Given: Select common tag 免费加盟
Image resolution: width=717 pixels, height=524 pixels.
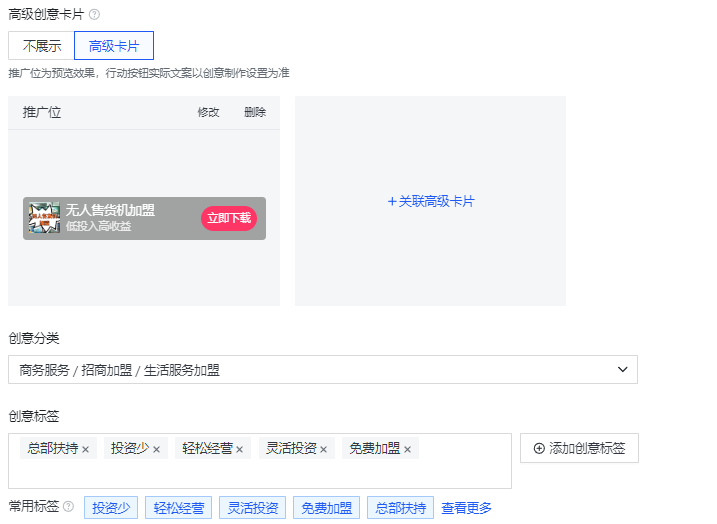Looking at the screenshot, I should [326, 508].
